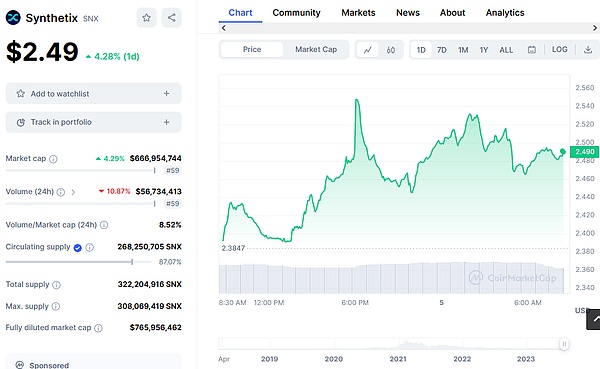Viewport: 600px width, 369px height.
Task: Click the download chart icon
Action: click(588, 50)
